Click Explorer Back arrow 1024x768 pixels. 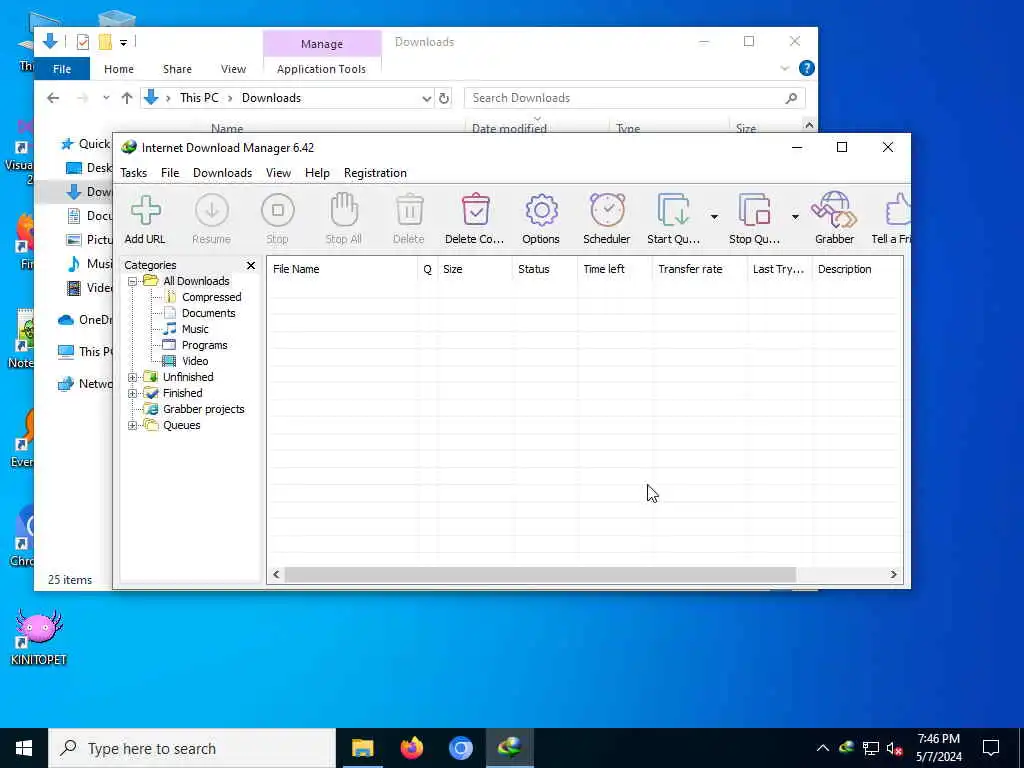coord(53,99)
